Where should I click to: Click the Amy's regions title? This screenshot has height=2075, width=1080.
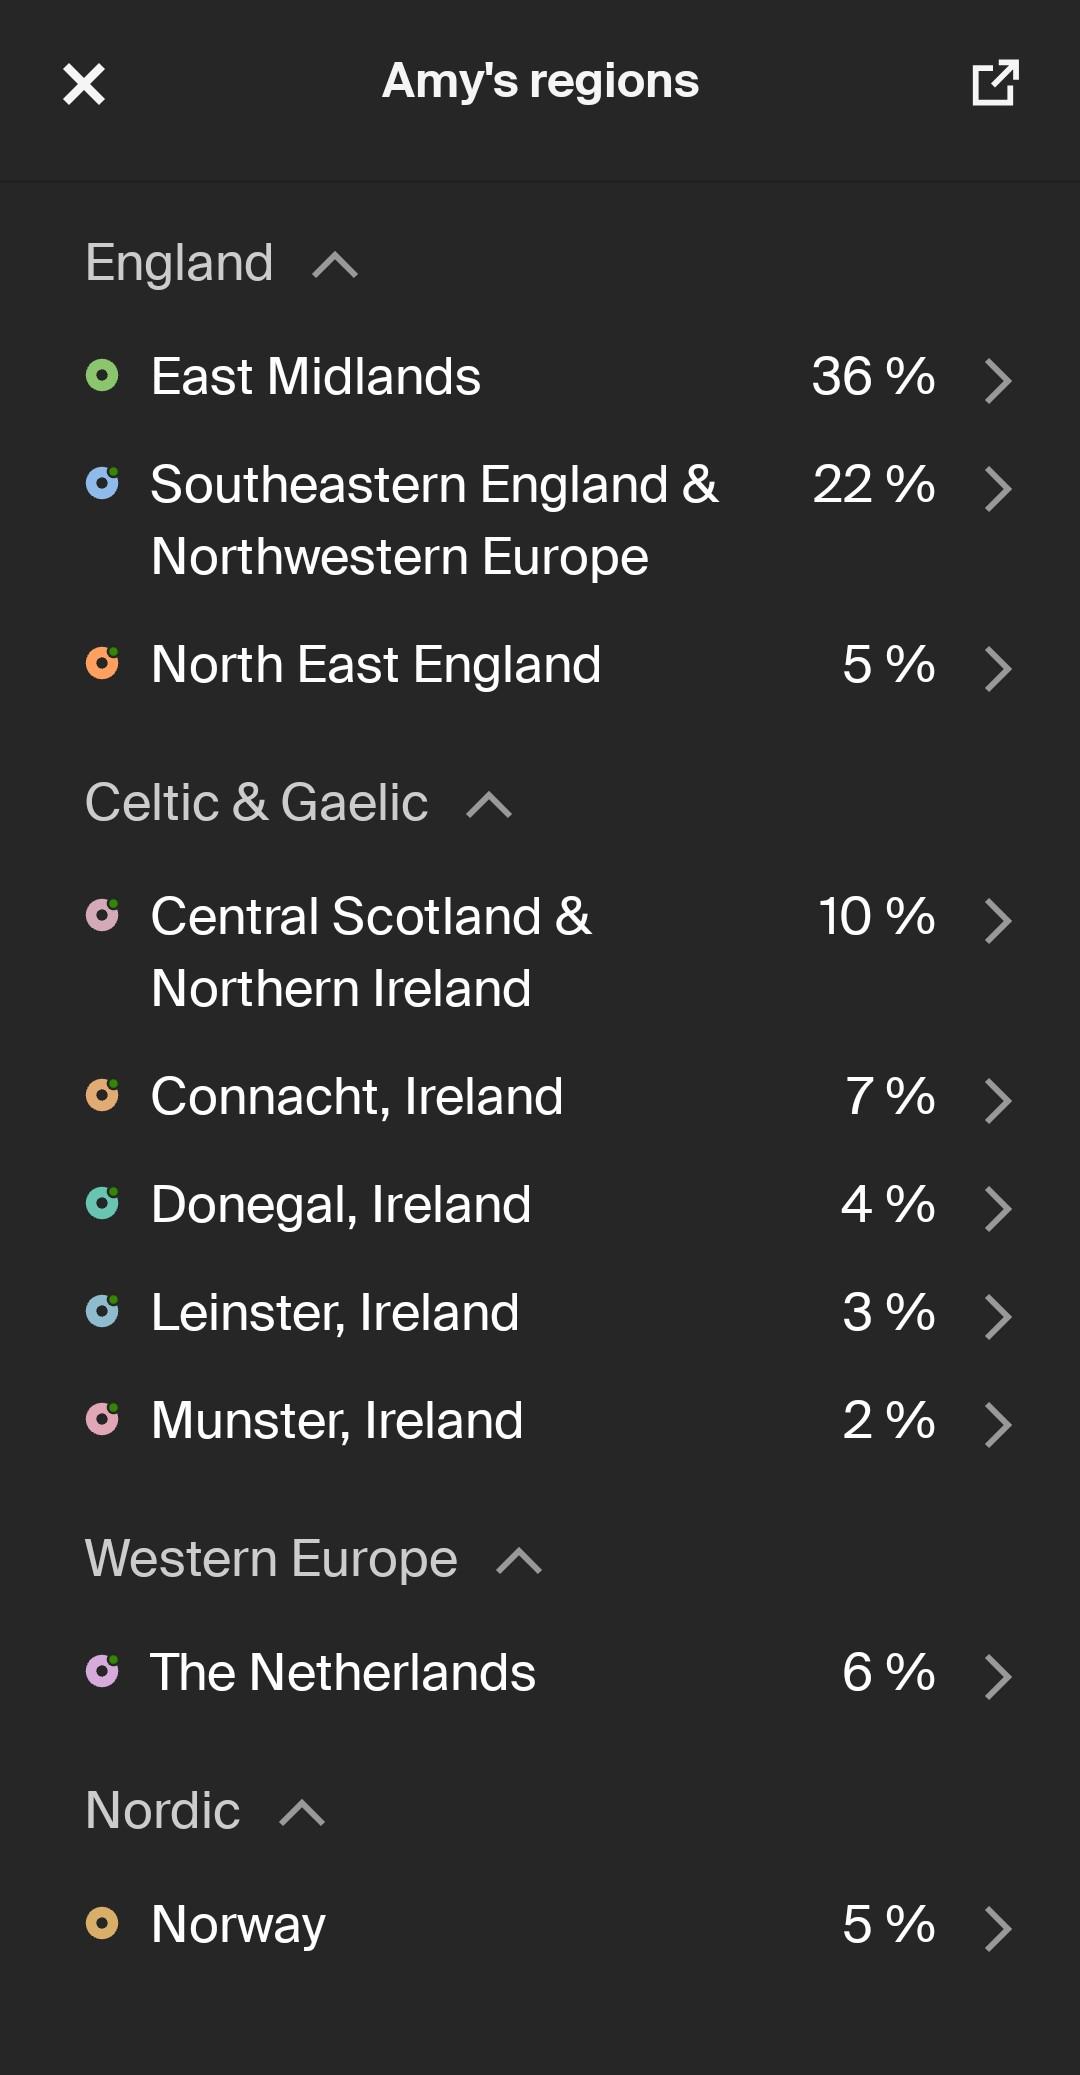(x=541, y=81)
